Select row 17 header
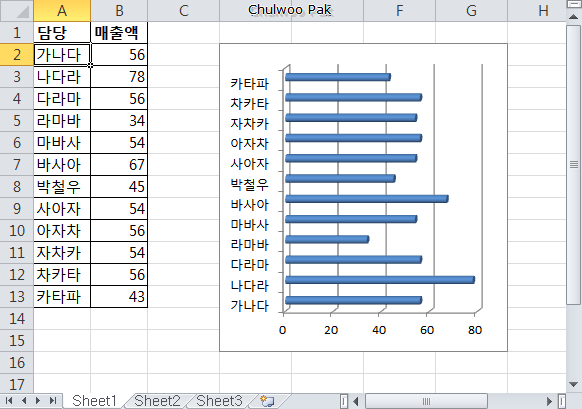 pyautogui.click(x=17, y=384)
